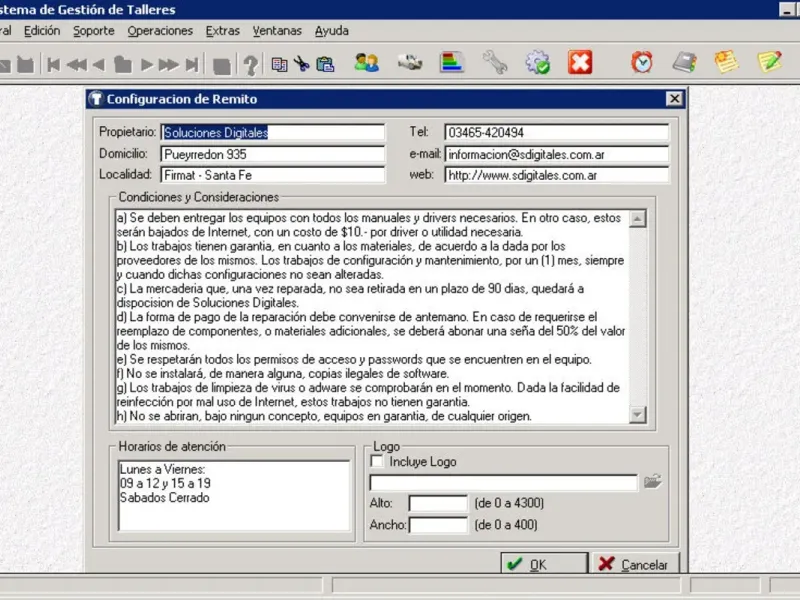The height and width of the screenshot is (600, 800).
Task: Go to first record navigation button
Action: [53, 65]
